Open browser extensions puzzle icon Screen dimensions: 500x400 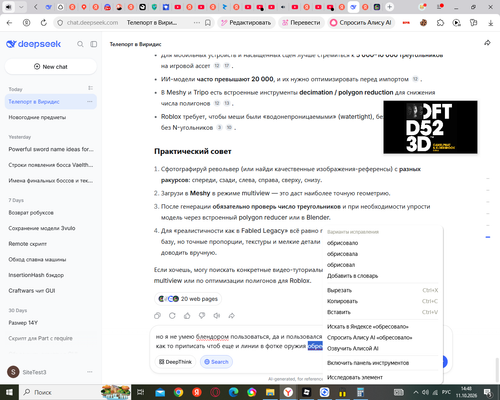(x=440, y=23)
